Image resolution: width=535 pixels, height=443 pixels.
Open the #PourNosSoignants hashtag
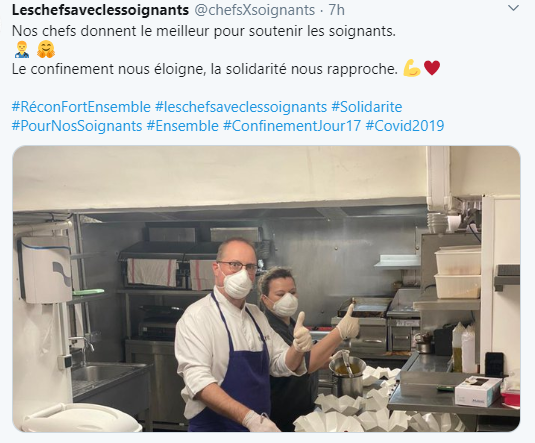[x=77, y=126]
